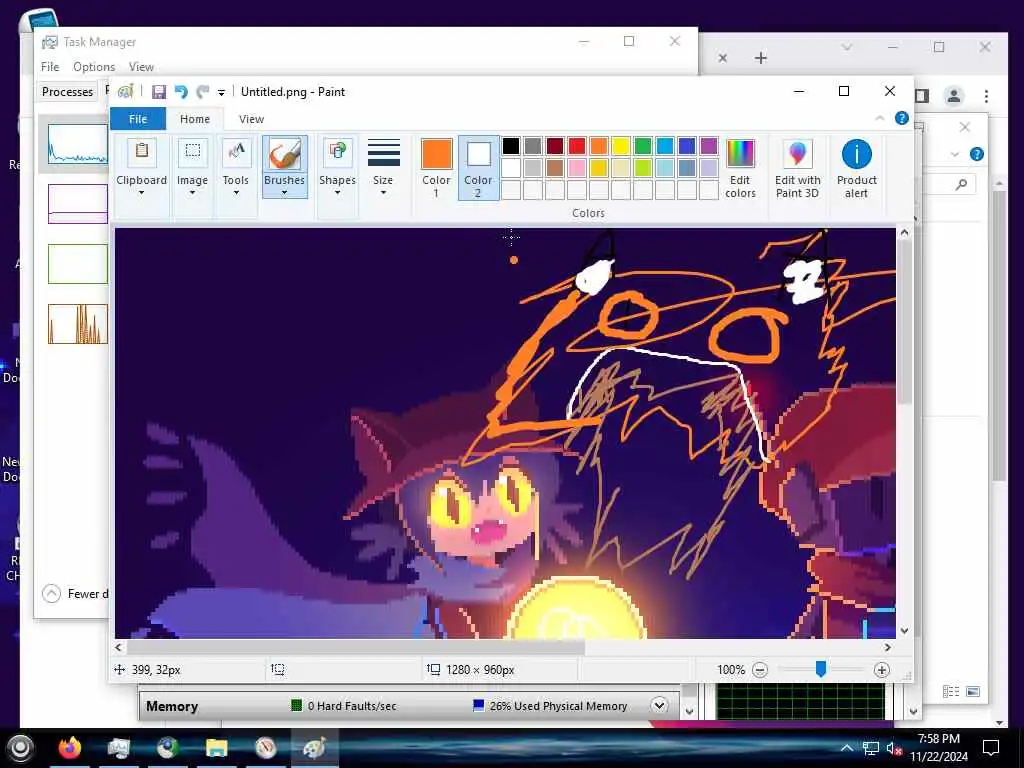The width and height of the screenshot is (1024, 768).
Task: Open the Brushes dropdown arrow
Action: click(285, 193)
